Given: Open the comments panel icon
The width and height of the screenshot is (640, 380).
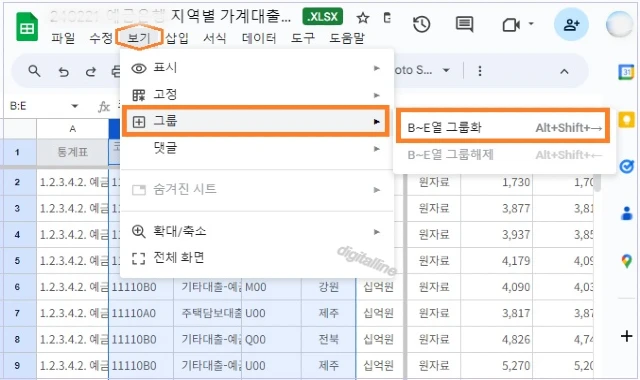Looking at the screenshot, I should pyautogui.click(x=464, y=25).
